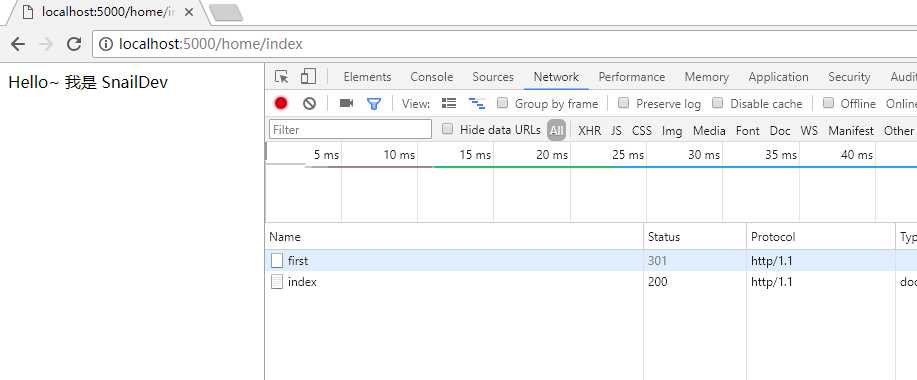
Task: Open the Sources tab
Action: click(x=493, y=77)
